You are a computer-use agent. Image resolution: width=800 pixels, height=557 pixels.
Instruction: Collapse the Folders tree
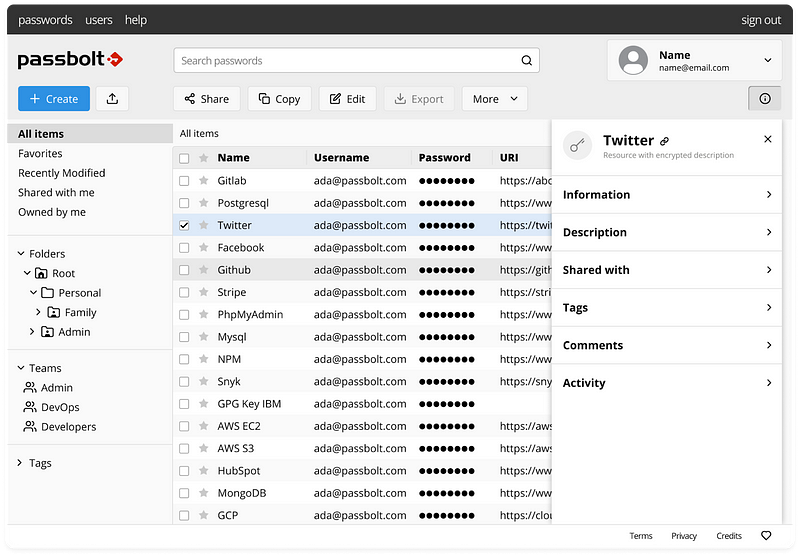click(x=21, y=254)
